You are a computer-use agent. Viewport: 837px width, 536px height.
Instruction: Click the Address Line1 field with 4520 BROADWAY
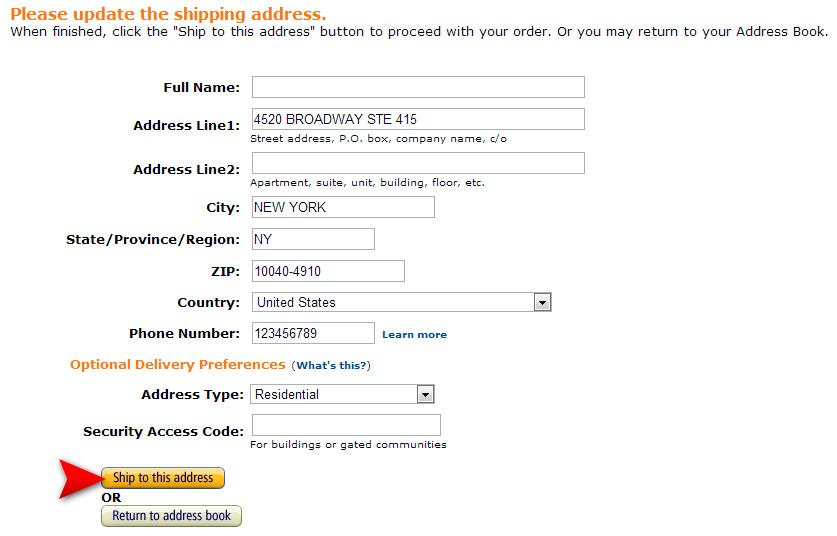coord(418,119)
